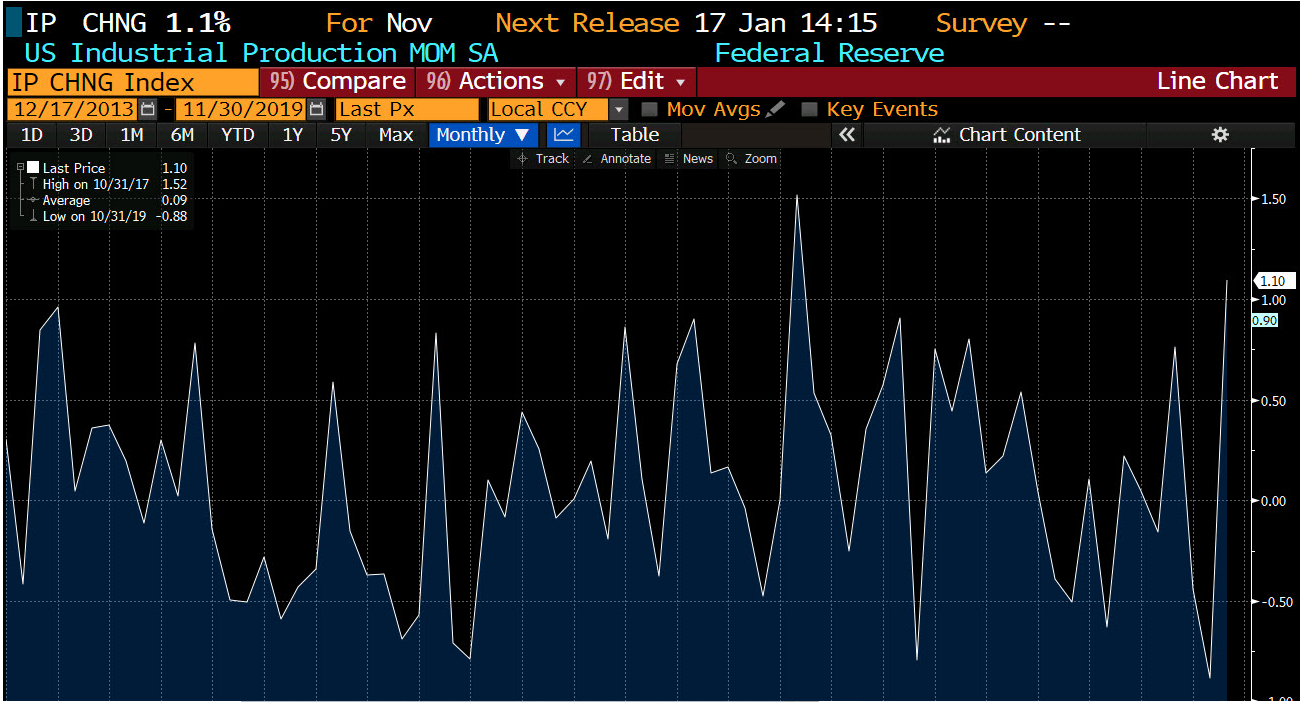The width and height of the screenshot is (1300, 702).
Task: Select the 1D range tab
Action: tap(32, 134)
